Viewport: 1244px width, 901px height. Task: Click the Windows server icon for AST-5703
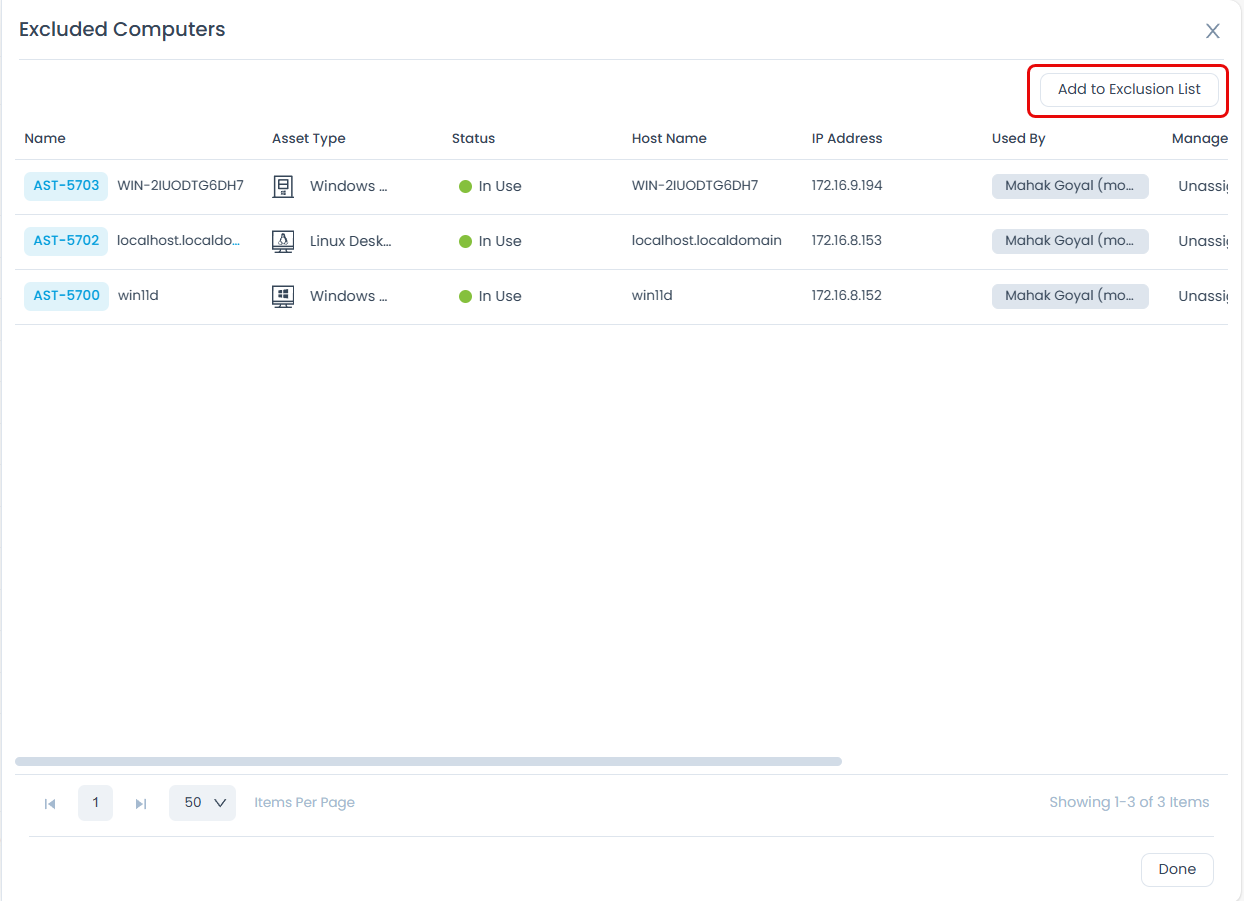[x=283, y=186]
